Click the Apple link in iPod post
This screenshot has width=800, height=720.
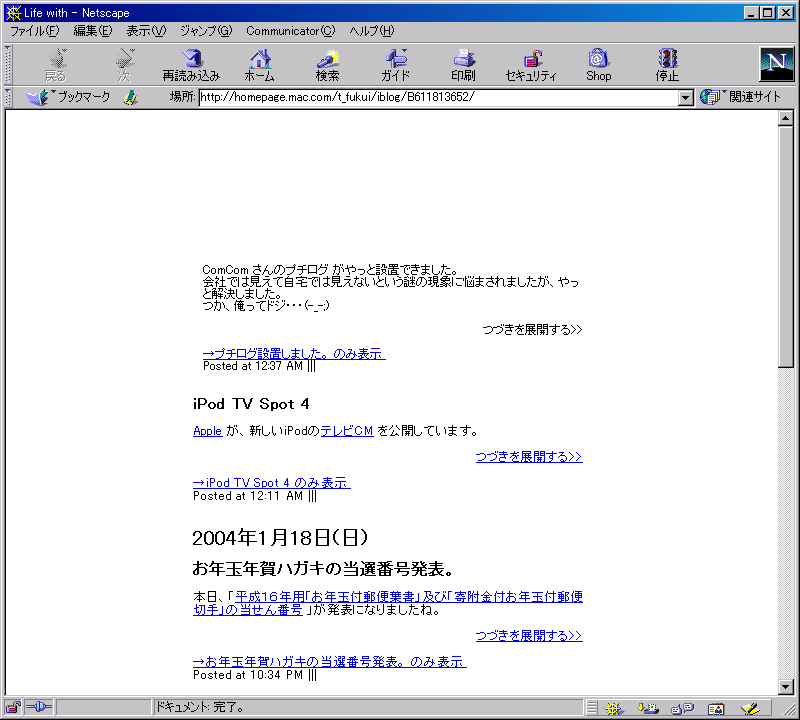coord(208,431)
